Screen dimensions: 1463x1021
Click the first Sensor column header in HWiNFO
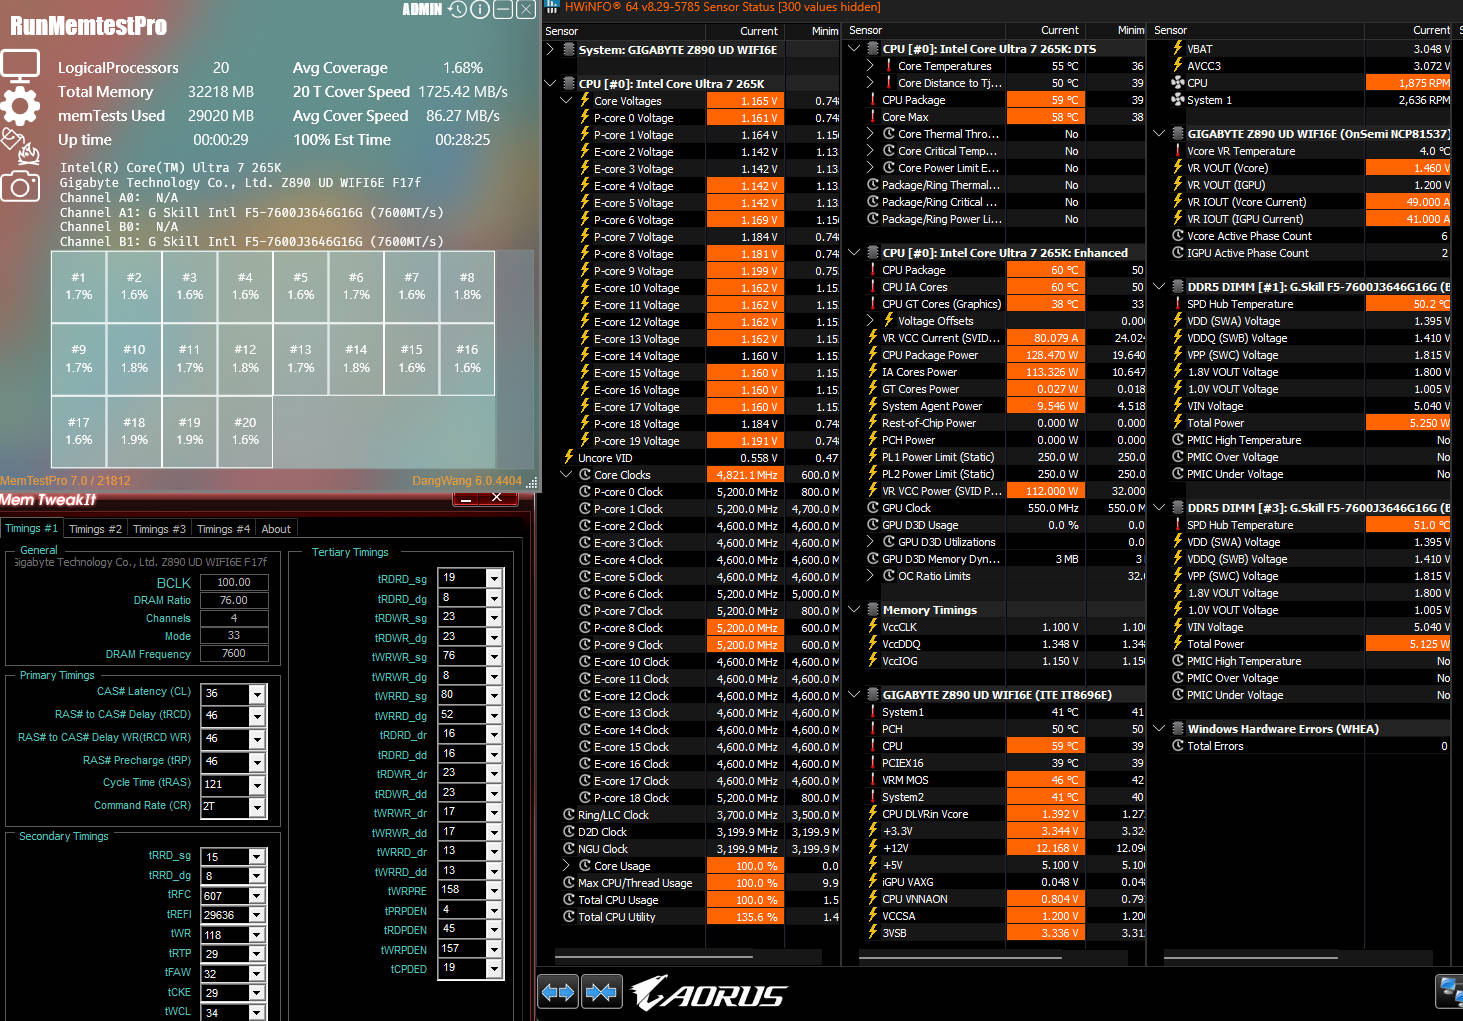point(624,31)
